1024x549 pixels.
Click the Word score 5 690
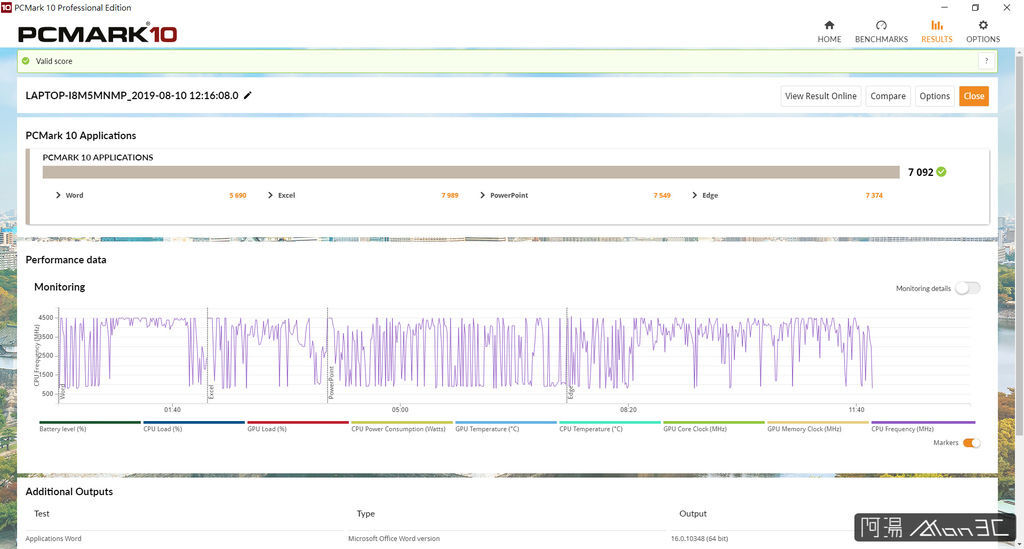238,195
